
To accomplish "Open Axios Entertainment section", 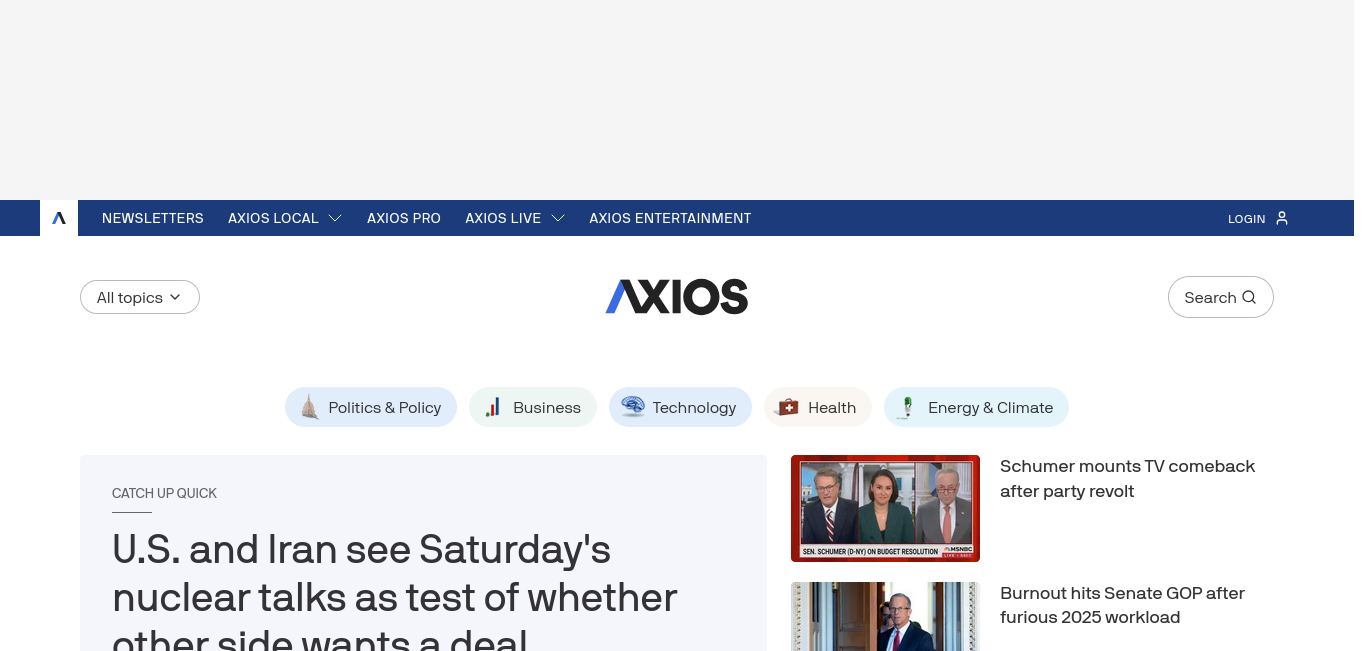I will click(x=670, y=218).
